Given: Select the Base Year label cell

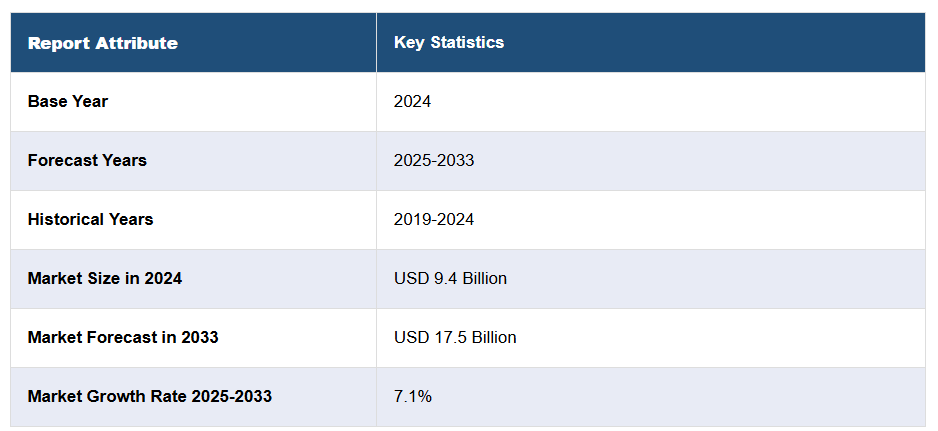Looking at the screenshot, I should coord(68,101).
